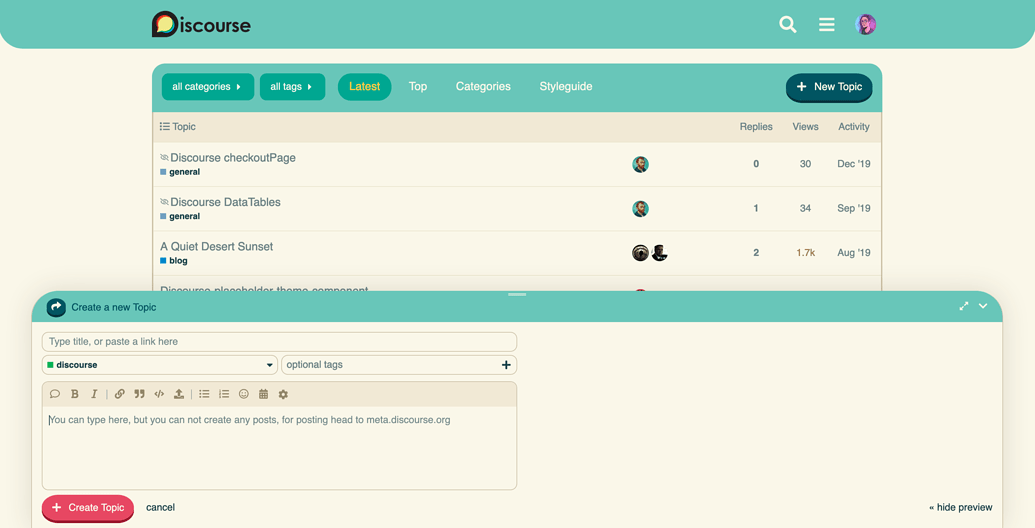Switch to the Top tab
The image size is (1035, 528).
coord(418,87)
